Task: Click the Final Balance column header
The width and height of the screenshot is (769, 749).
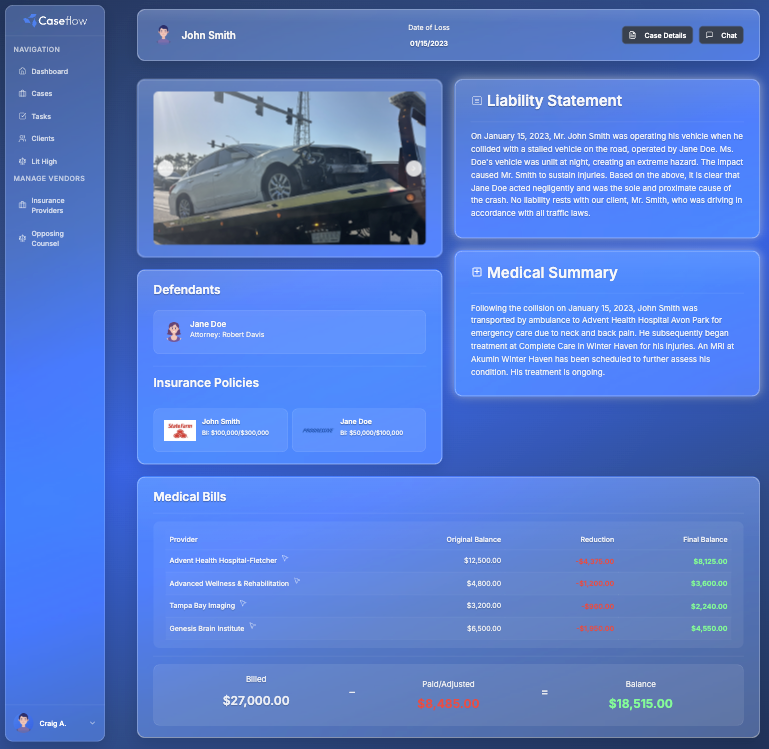Action: click(x=705, y=540)
